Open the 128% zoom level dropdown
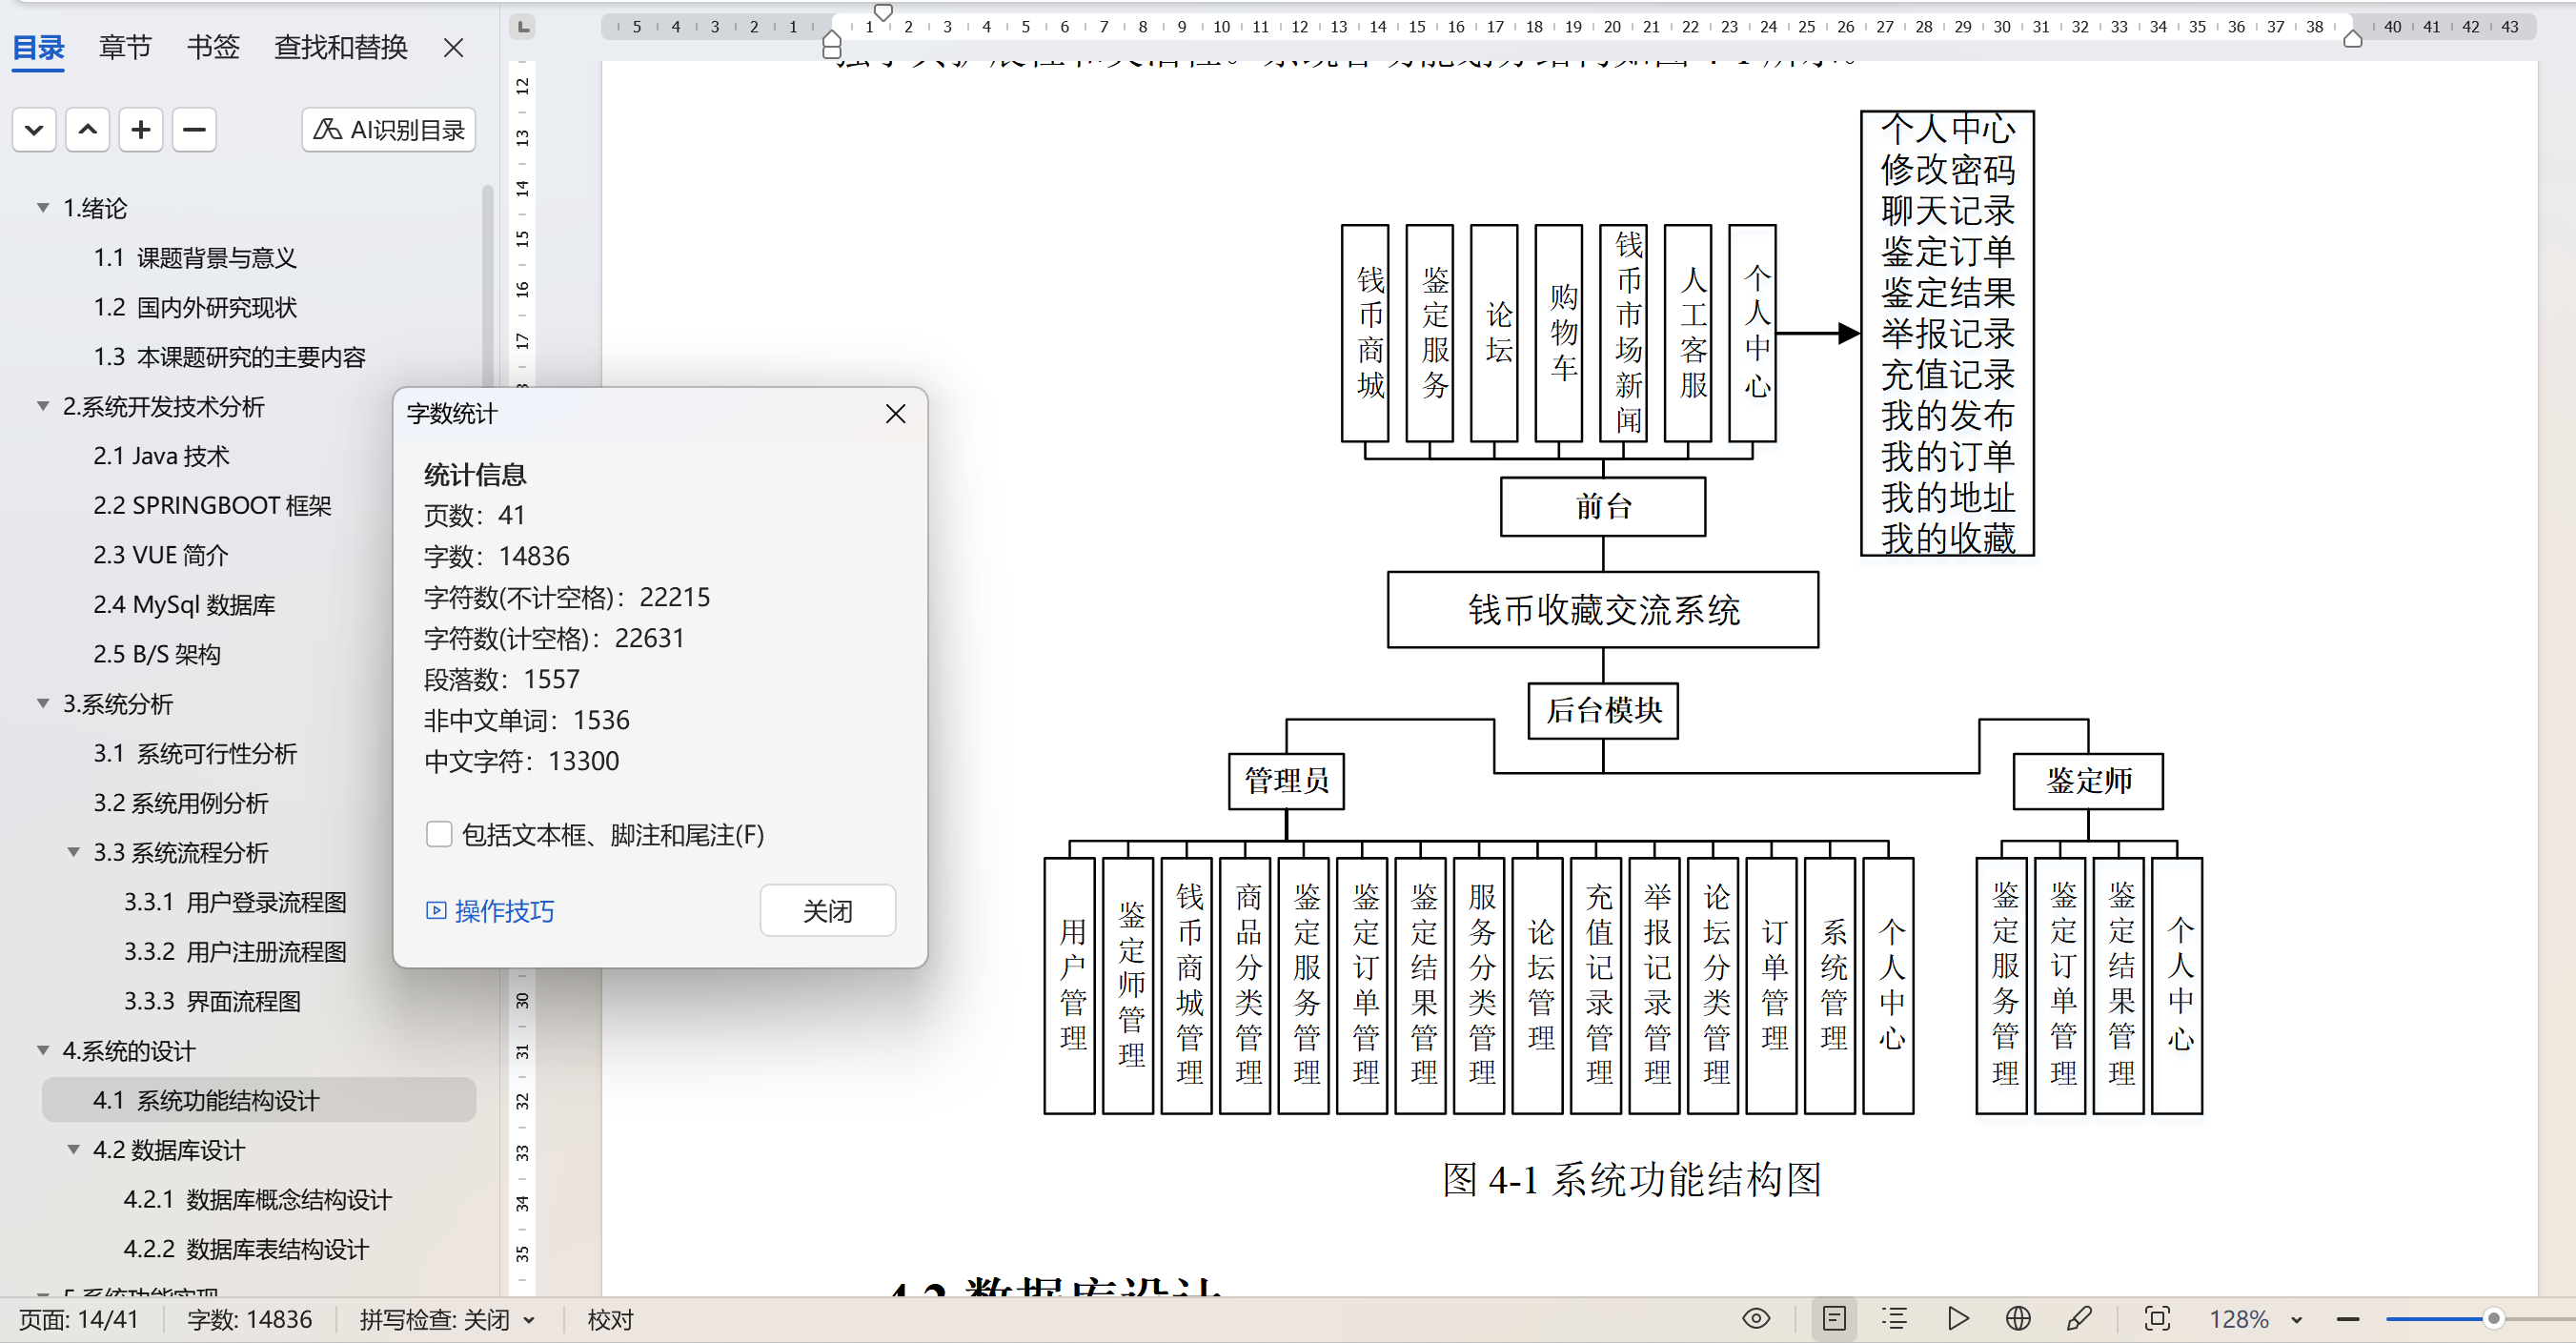This screenshot has width=2576, height=1343. [x=2297, y=1320]
